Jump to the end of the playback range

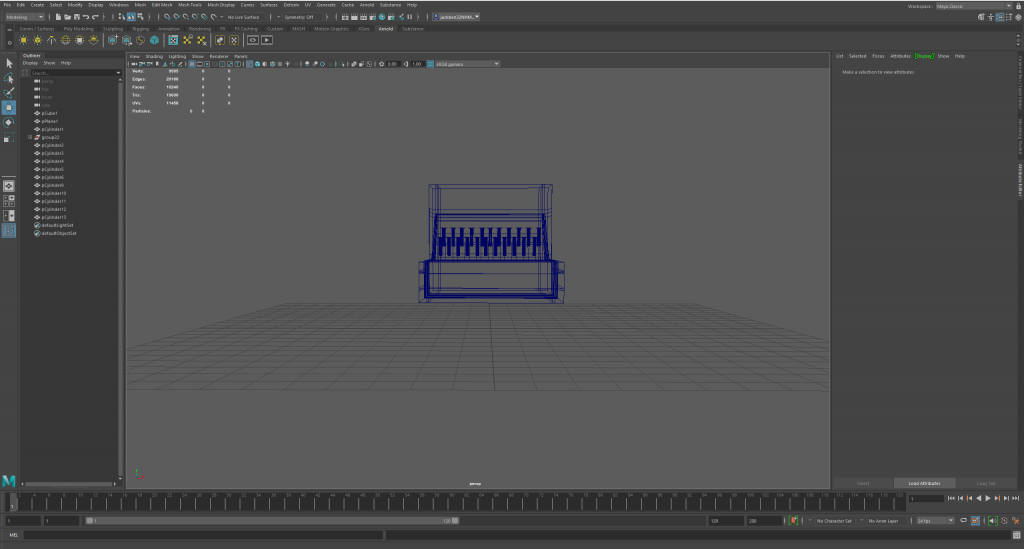point(1015,498)
